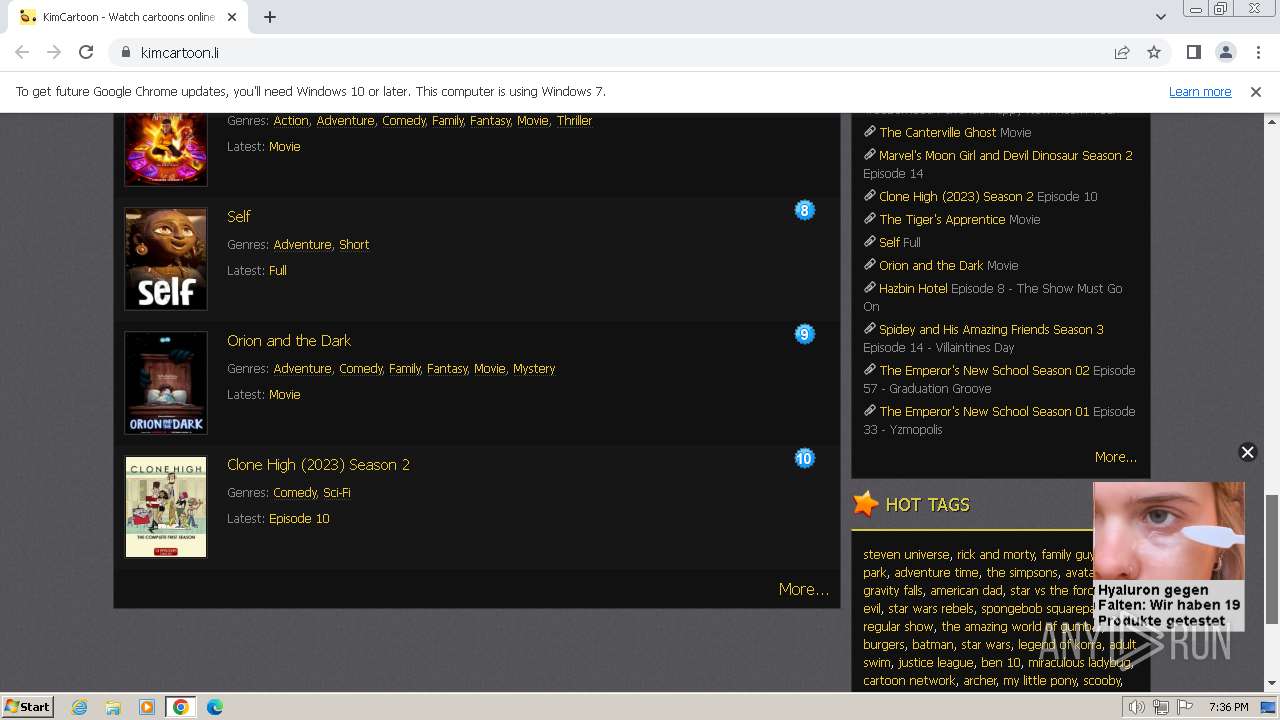This screenshot has height=720, width=1280.
Task: Open Windows Media Player taskbar icon
Action: [x=147, y=707]
